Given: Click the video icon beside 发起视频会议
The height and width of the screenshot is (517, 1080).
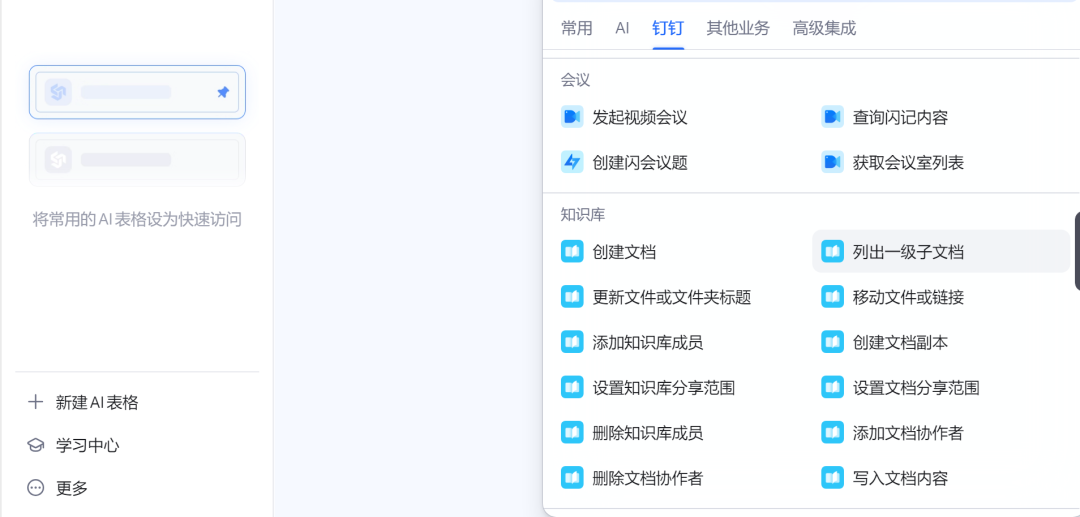Looking at the screenshot, I should tap(572, 117).
